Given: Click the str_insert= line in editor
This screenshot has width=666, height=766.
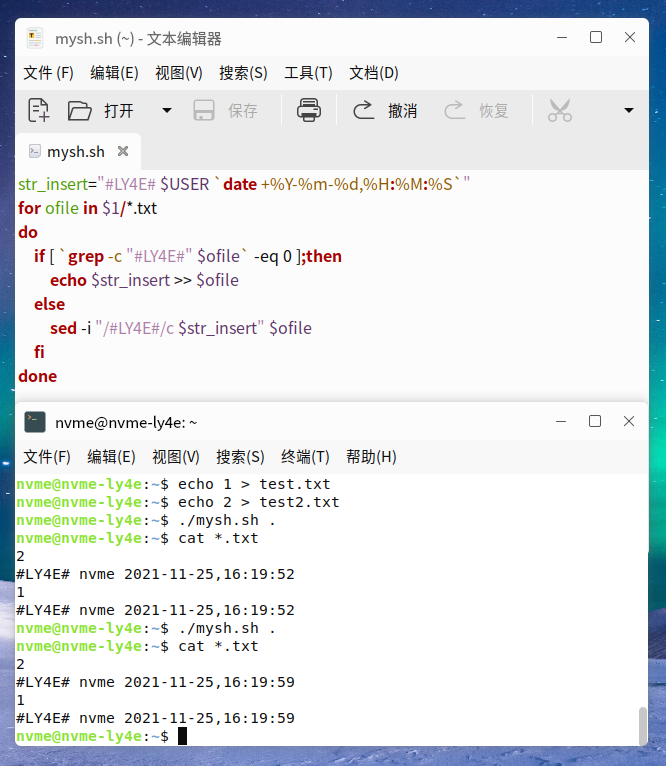Looking at the screenshot, I should [x=244, y=184].
